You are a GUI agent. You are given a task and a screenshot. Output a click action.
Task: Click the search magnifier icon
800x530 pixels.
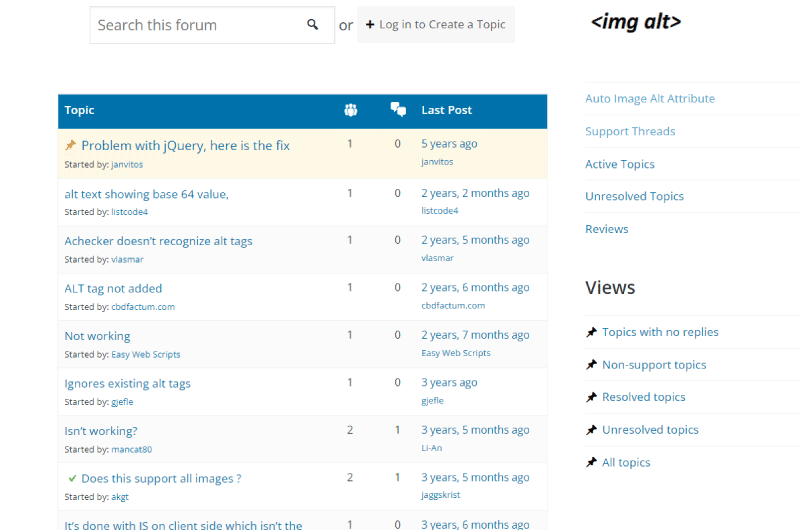(x=312, y=24)
